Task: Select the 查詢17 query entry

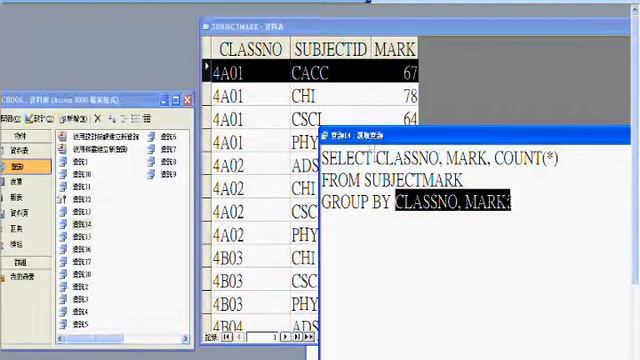Action: coord(76,262)
